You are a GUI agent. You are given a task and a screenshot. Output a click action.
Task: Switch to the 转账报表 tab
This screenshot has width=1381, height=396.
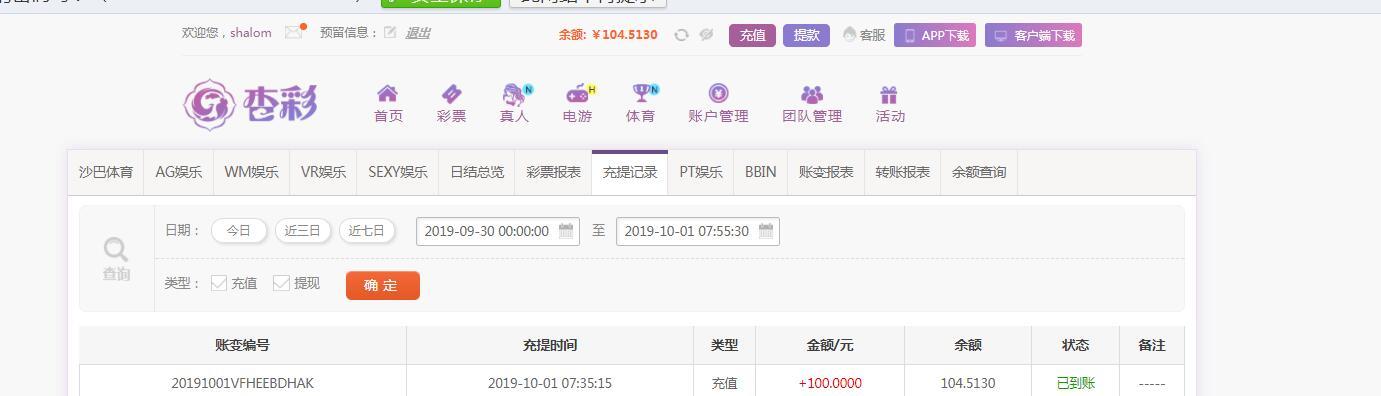tap(903, 172)
